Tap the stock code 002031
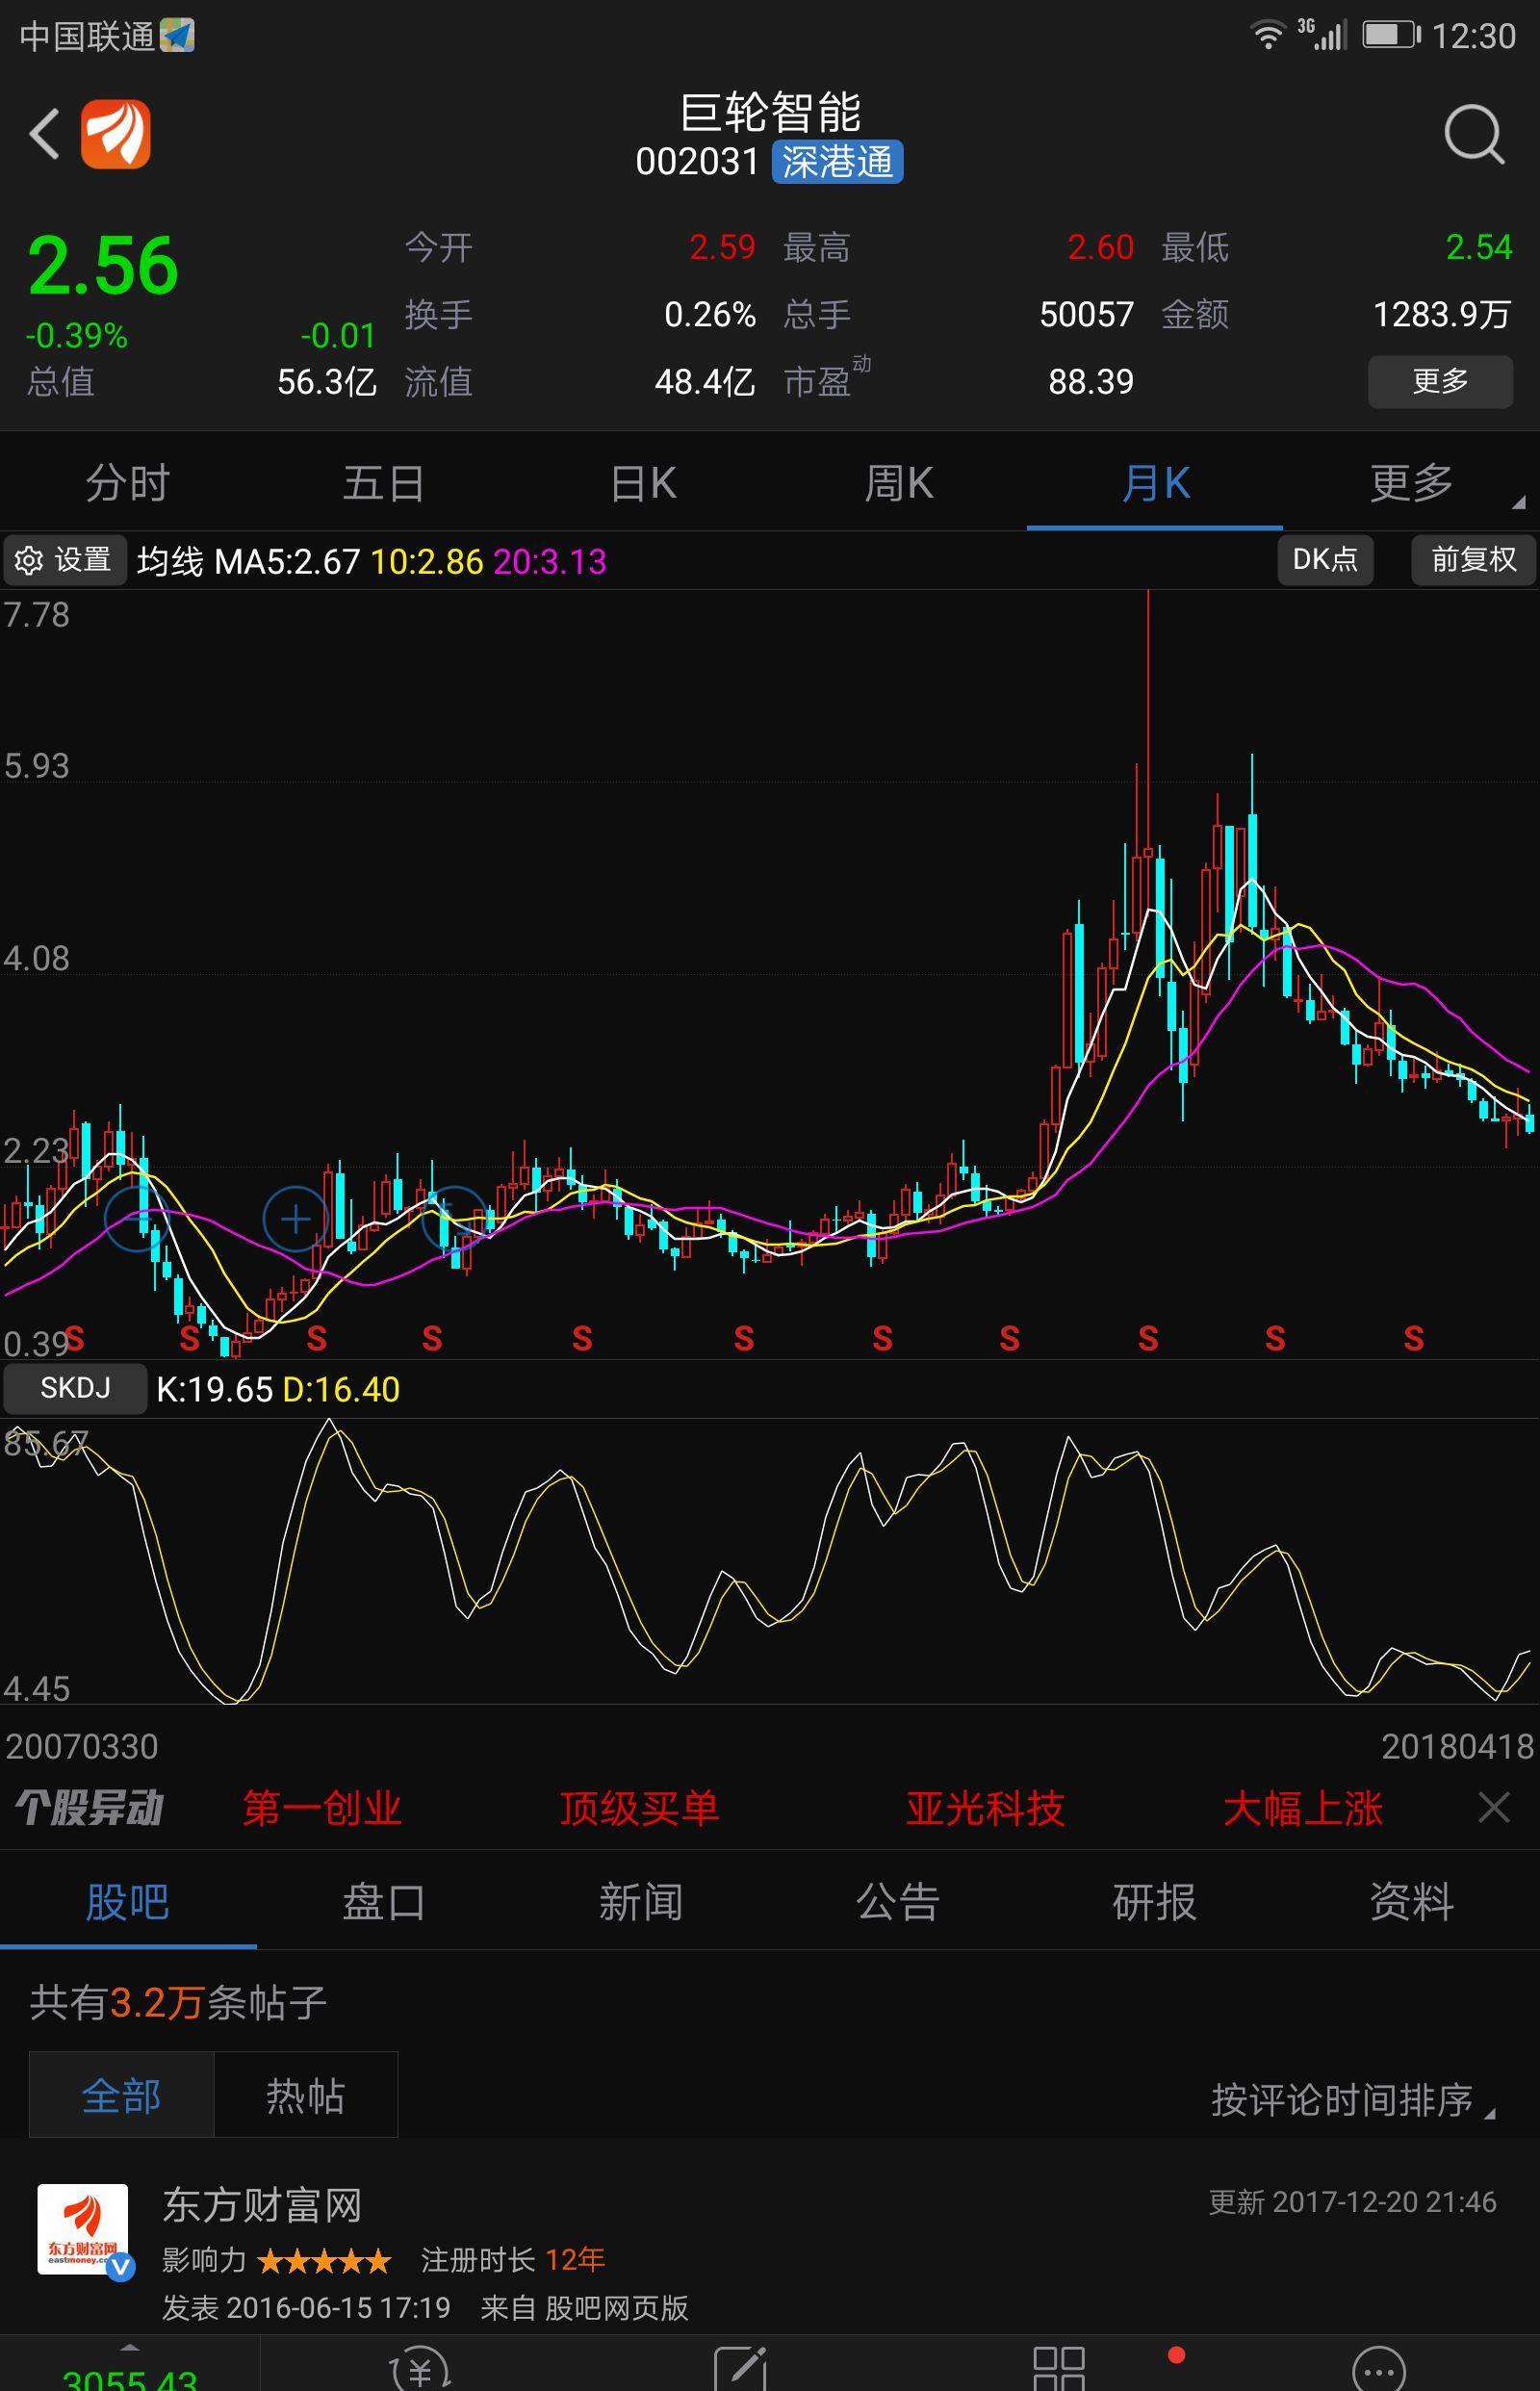The height and width of the screenshot is (2391, 1540). [x=698, y=162]
